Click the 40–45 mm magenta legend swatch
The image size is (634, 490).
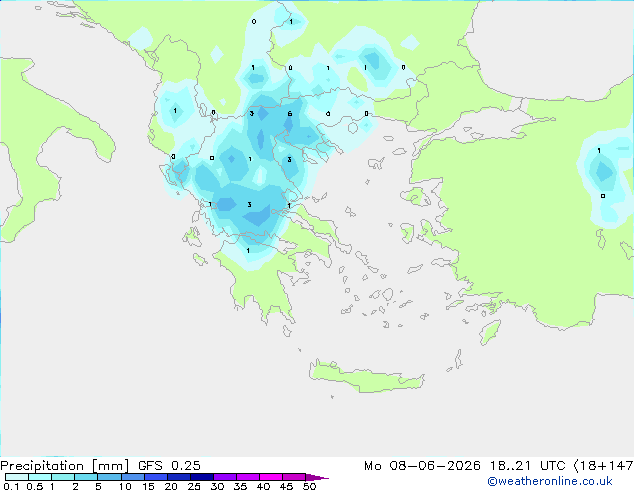click(271, 477)
